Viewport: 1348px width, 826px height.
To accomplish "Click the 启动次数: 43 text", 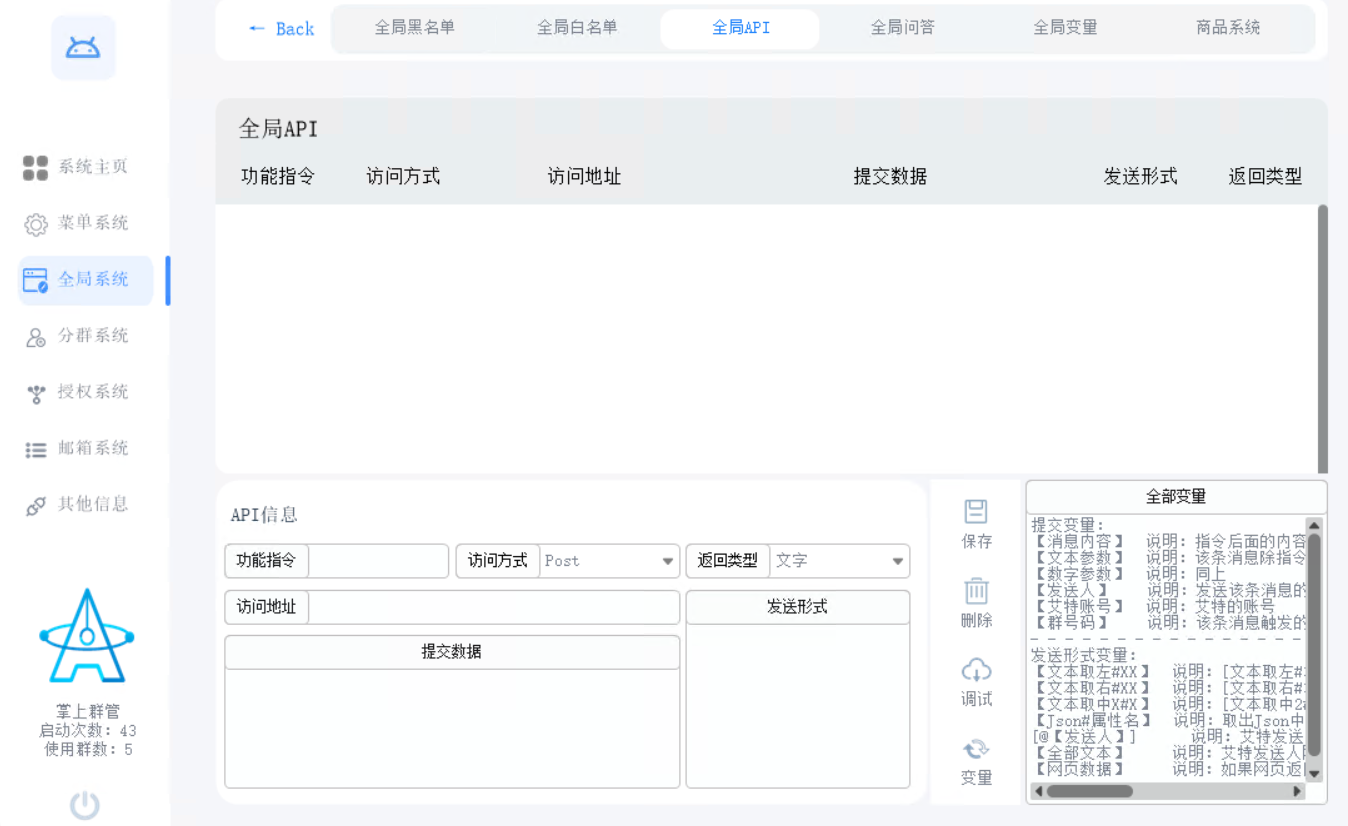I will [87, 731].
